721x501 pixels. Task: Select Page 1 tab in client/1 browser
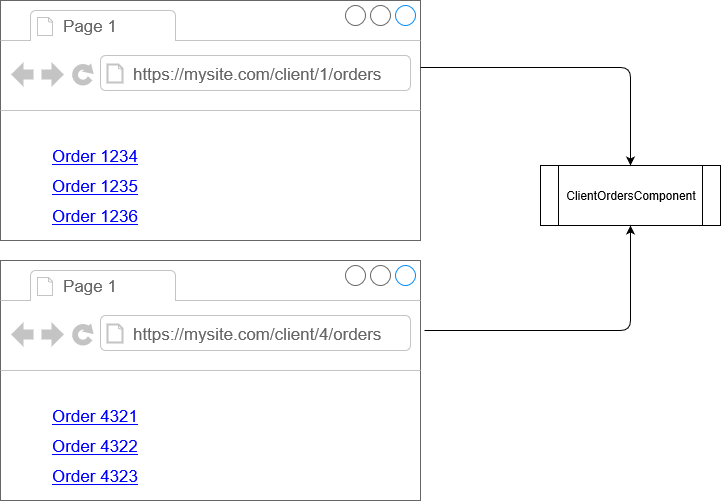click(x=103, y=26)
